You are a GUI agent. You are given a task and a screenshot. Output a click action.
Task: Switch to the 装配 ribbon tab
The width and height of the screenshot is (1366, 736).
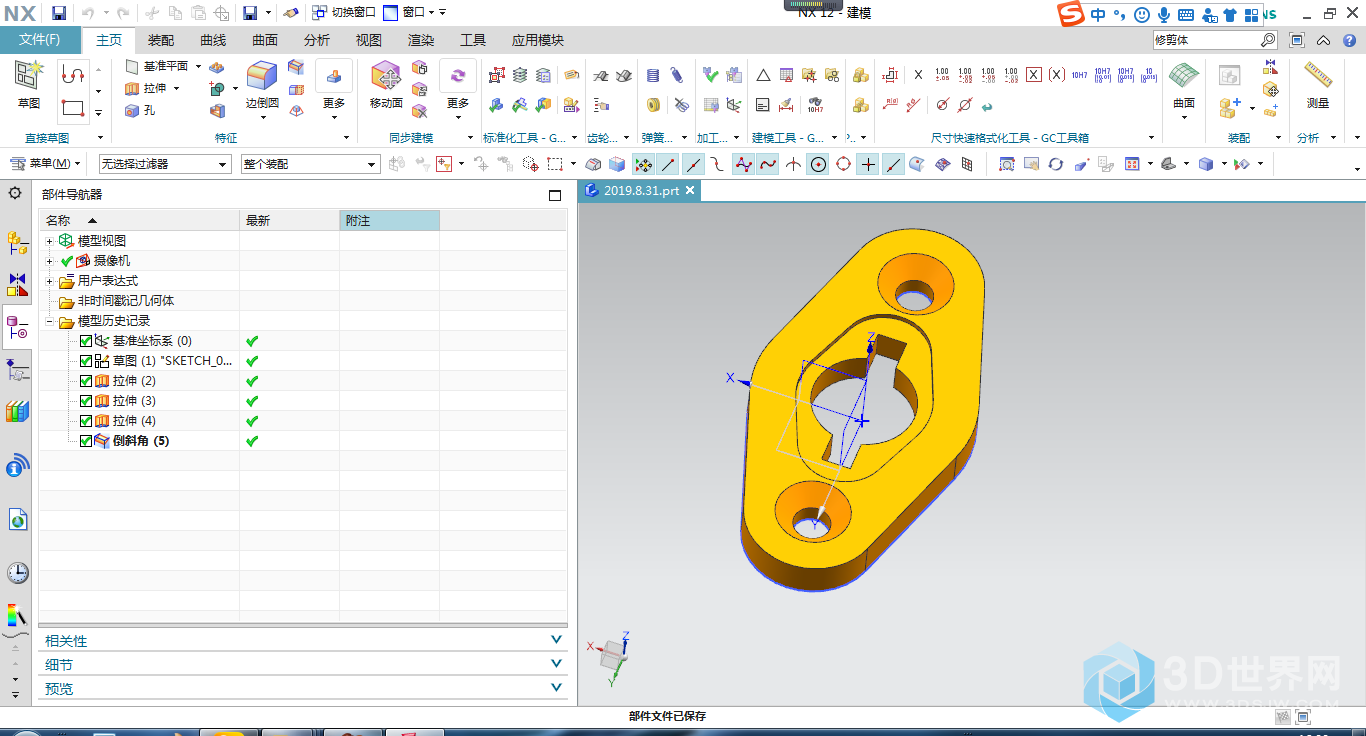click(160, 40)
